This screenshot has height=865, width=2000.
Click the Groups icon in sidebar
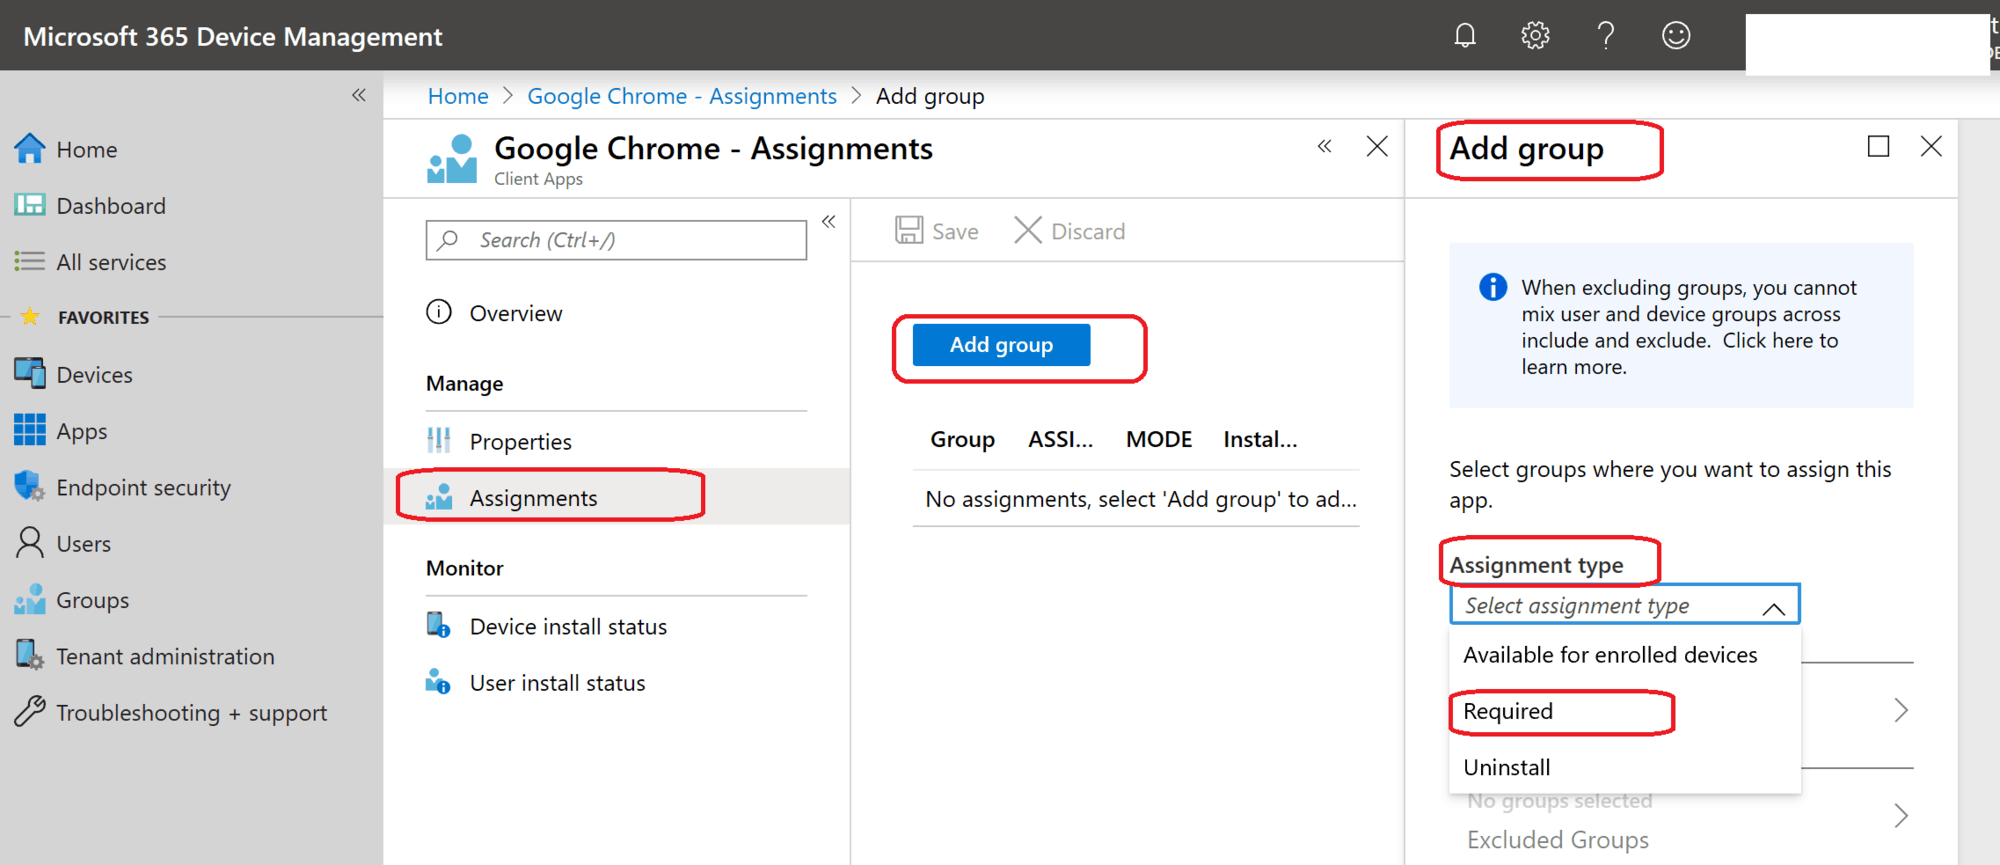[x=30, y=600]
